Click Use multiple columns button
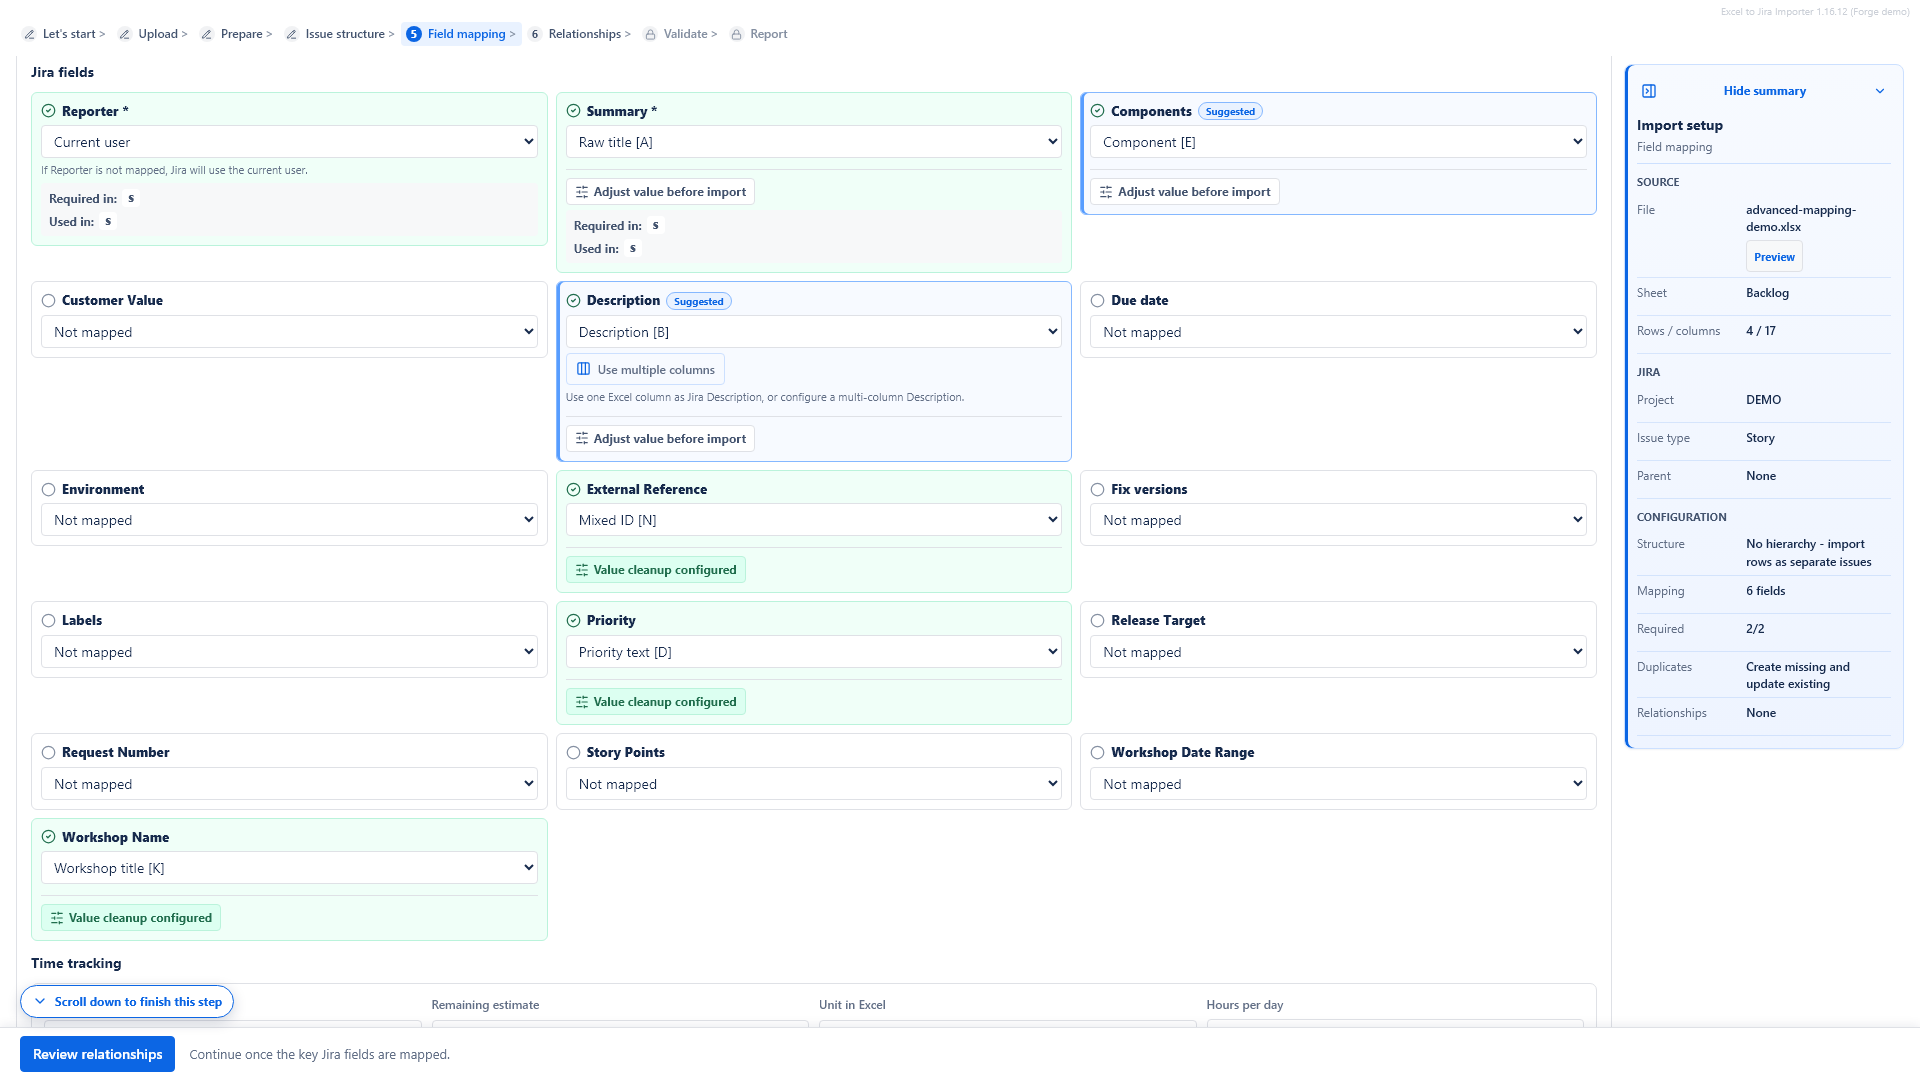 pos(645,369)
